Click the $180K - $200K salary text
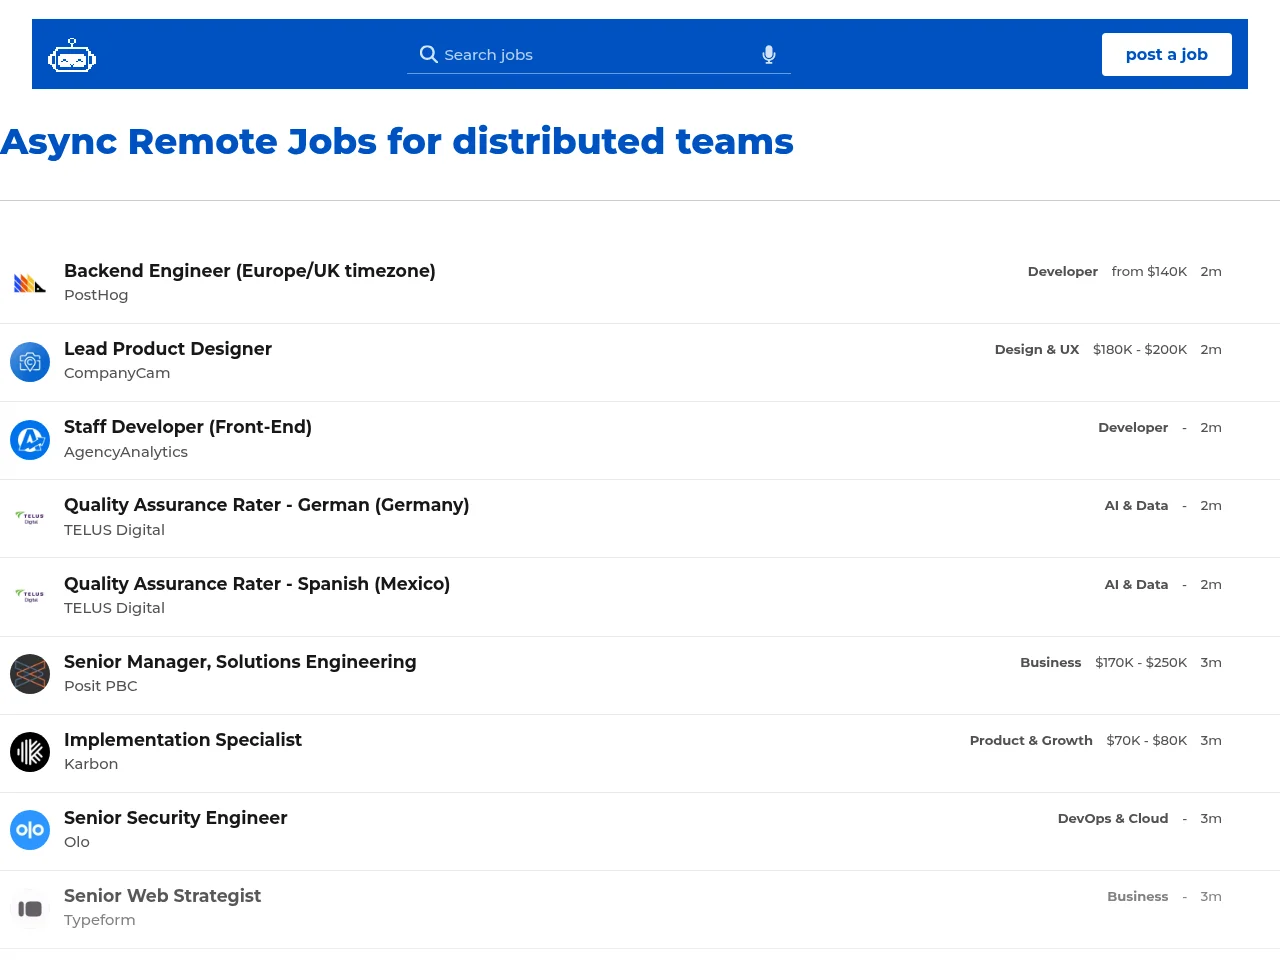 1140,349
